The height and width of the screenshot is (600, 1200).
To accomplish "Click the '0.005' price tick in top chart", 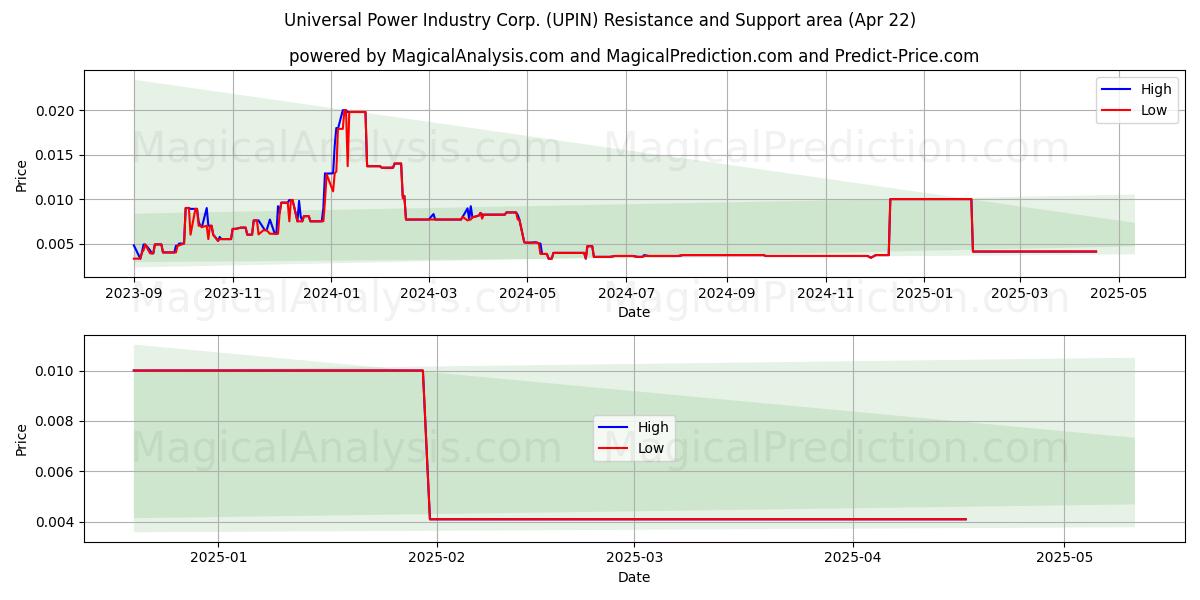I will tap(57, 244).
